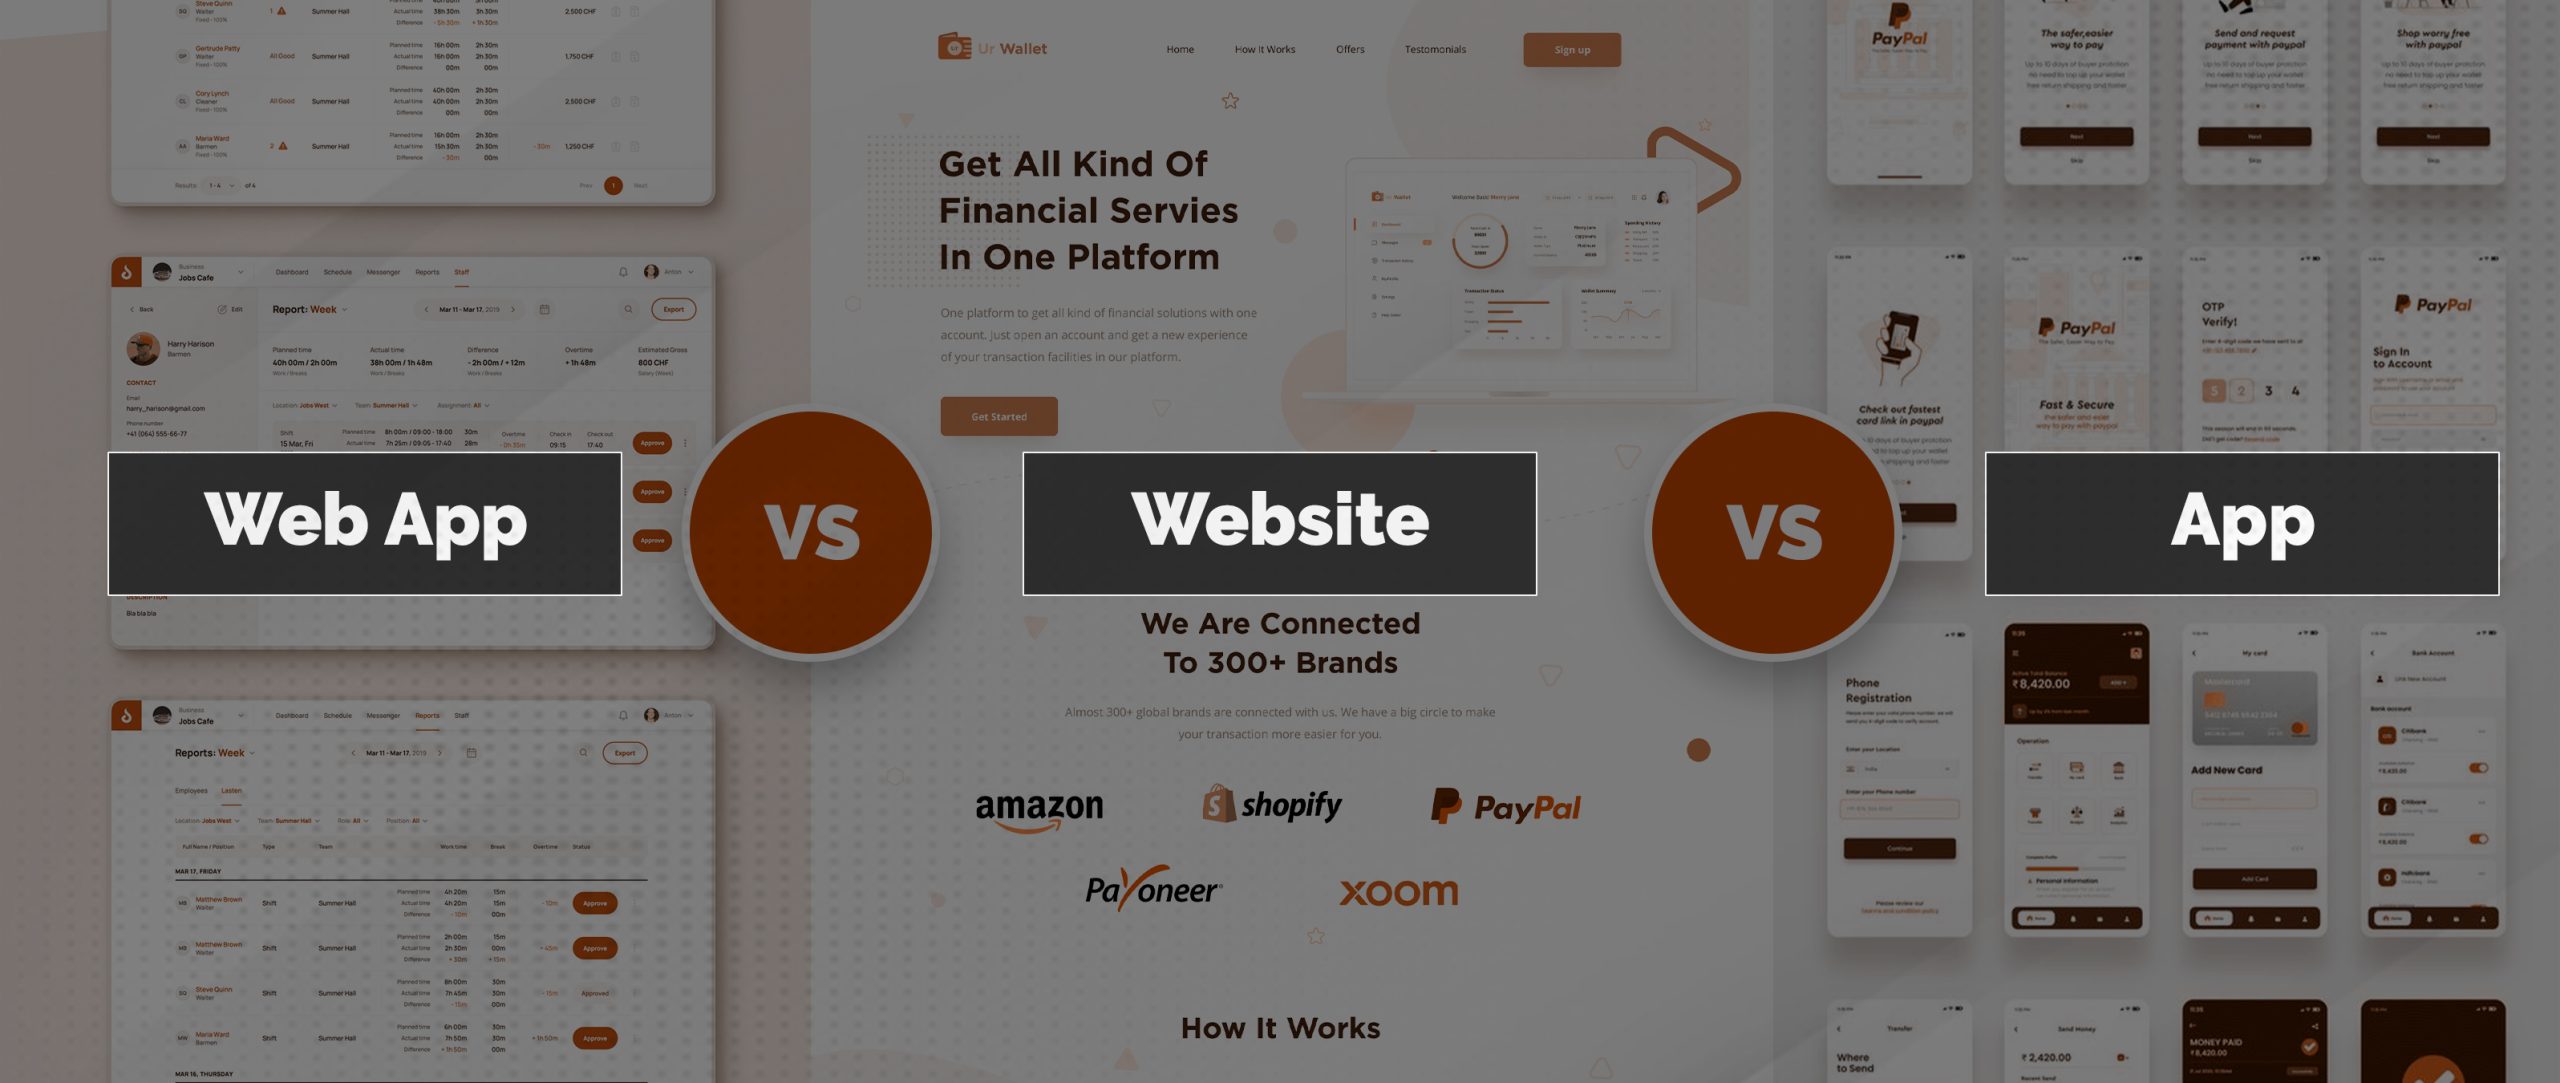Expand the Testimonials navigation item
The height and width of the screenshot is (1083, 2560).
(x=1433, y=47)
